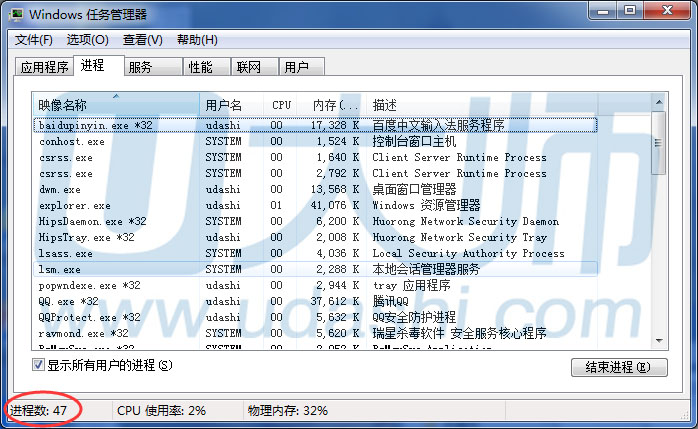Toggle 显示所有用户的进程 checkbox
This screenshot has width=698, height=429.
[x=39, y=364]
